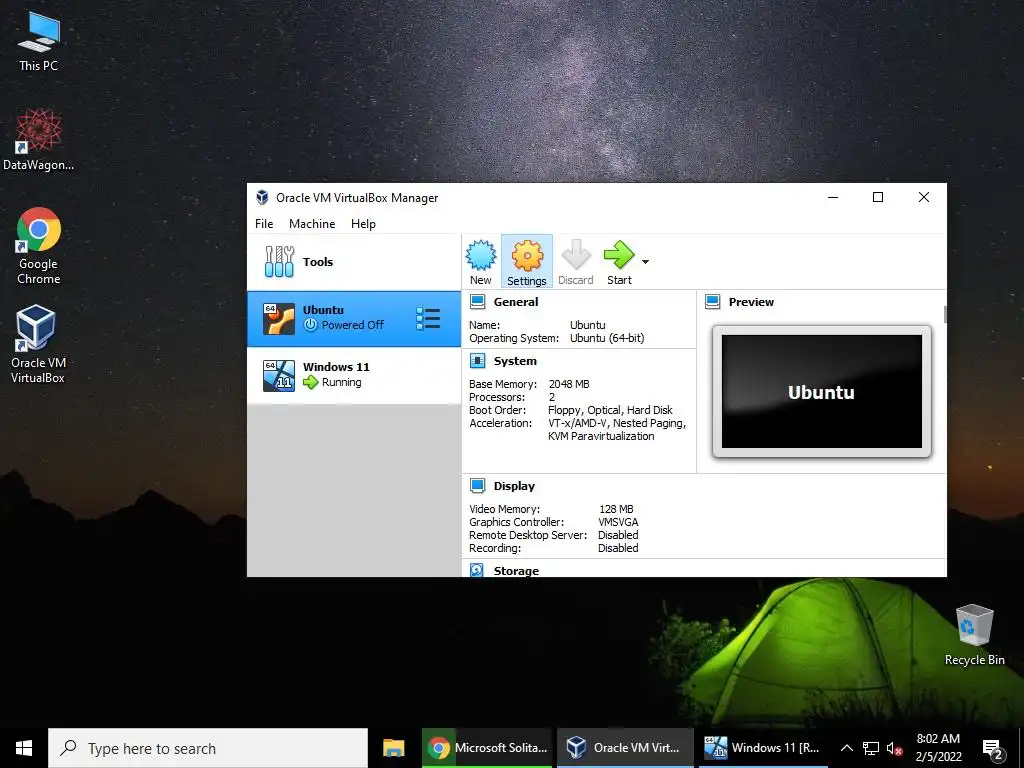Viewport: 1024px width, 768px height.
Task: Open the General section header link
Action: tap(516, 302)
